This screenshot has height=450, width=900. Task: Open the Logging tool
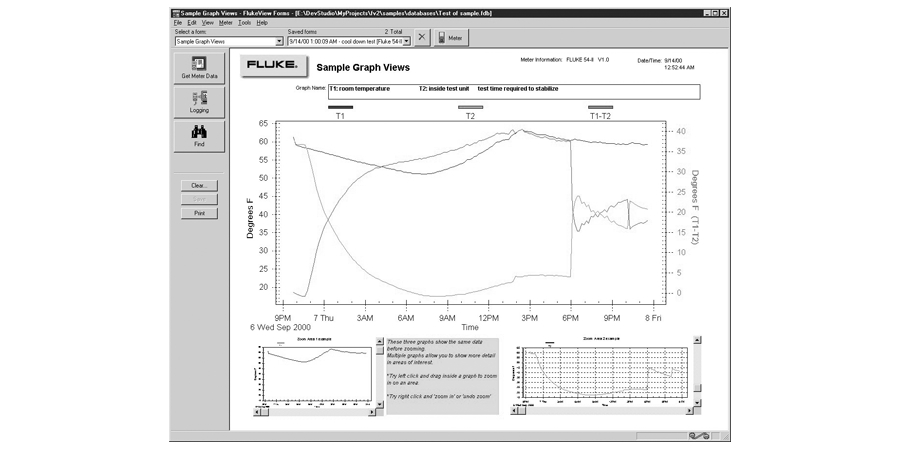(199, 102)
